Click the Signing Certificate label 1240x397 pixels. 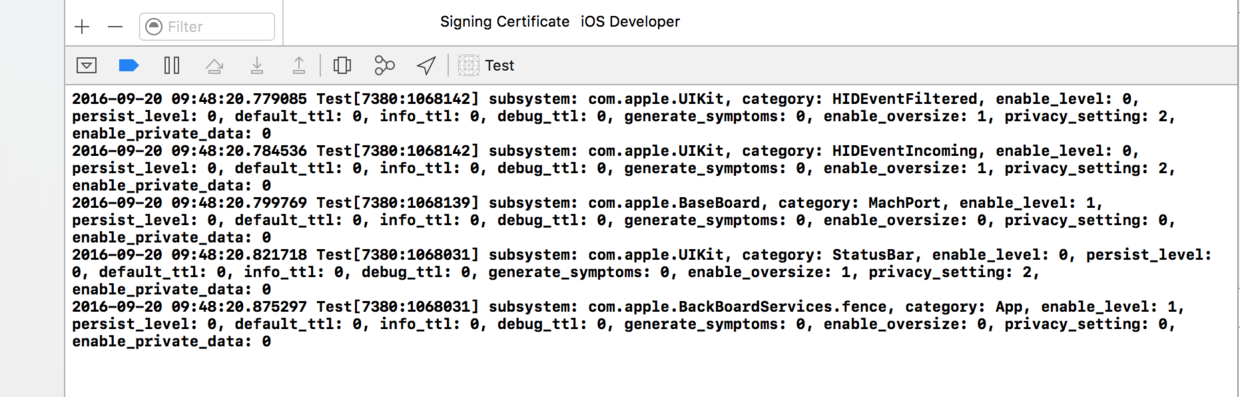[505, 22]
